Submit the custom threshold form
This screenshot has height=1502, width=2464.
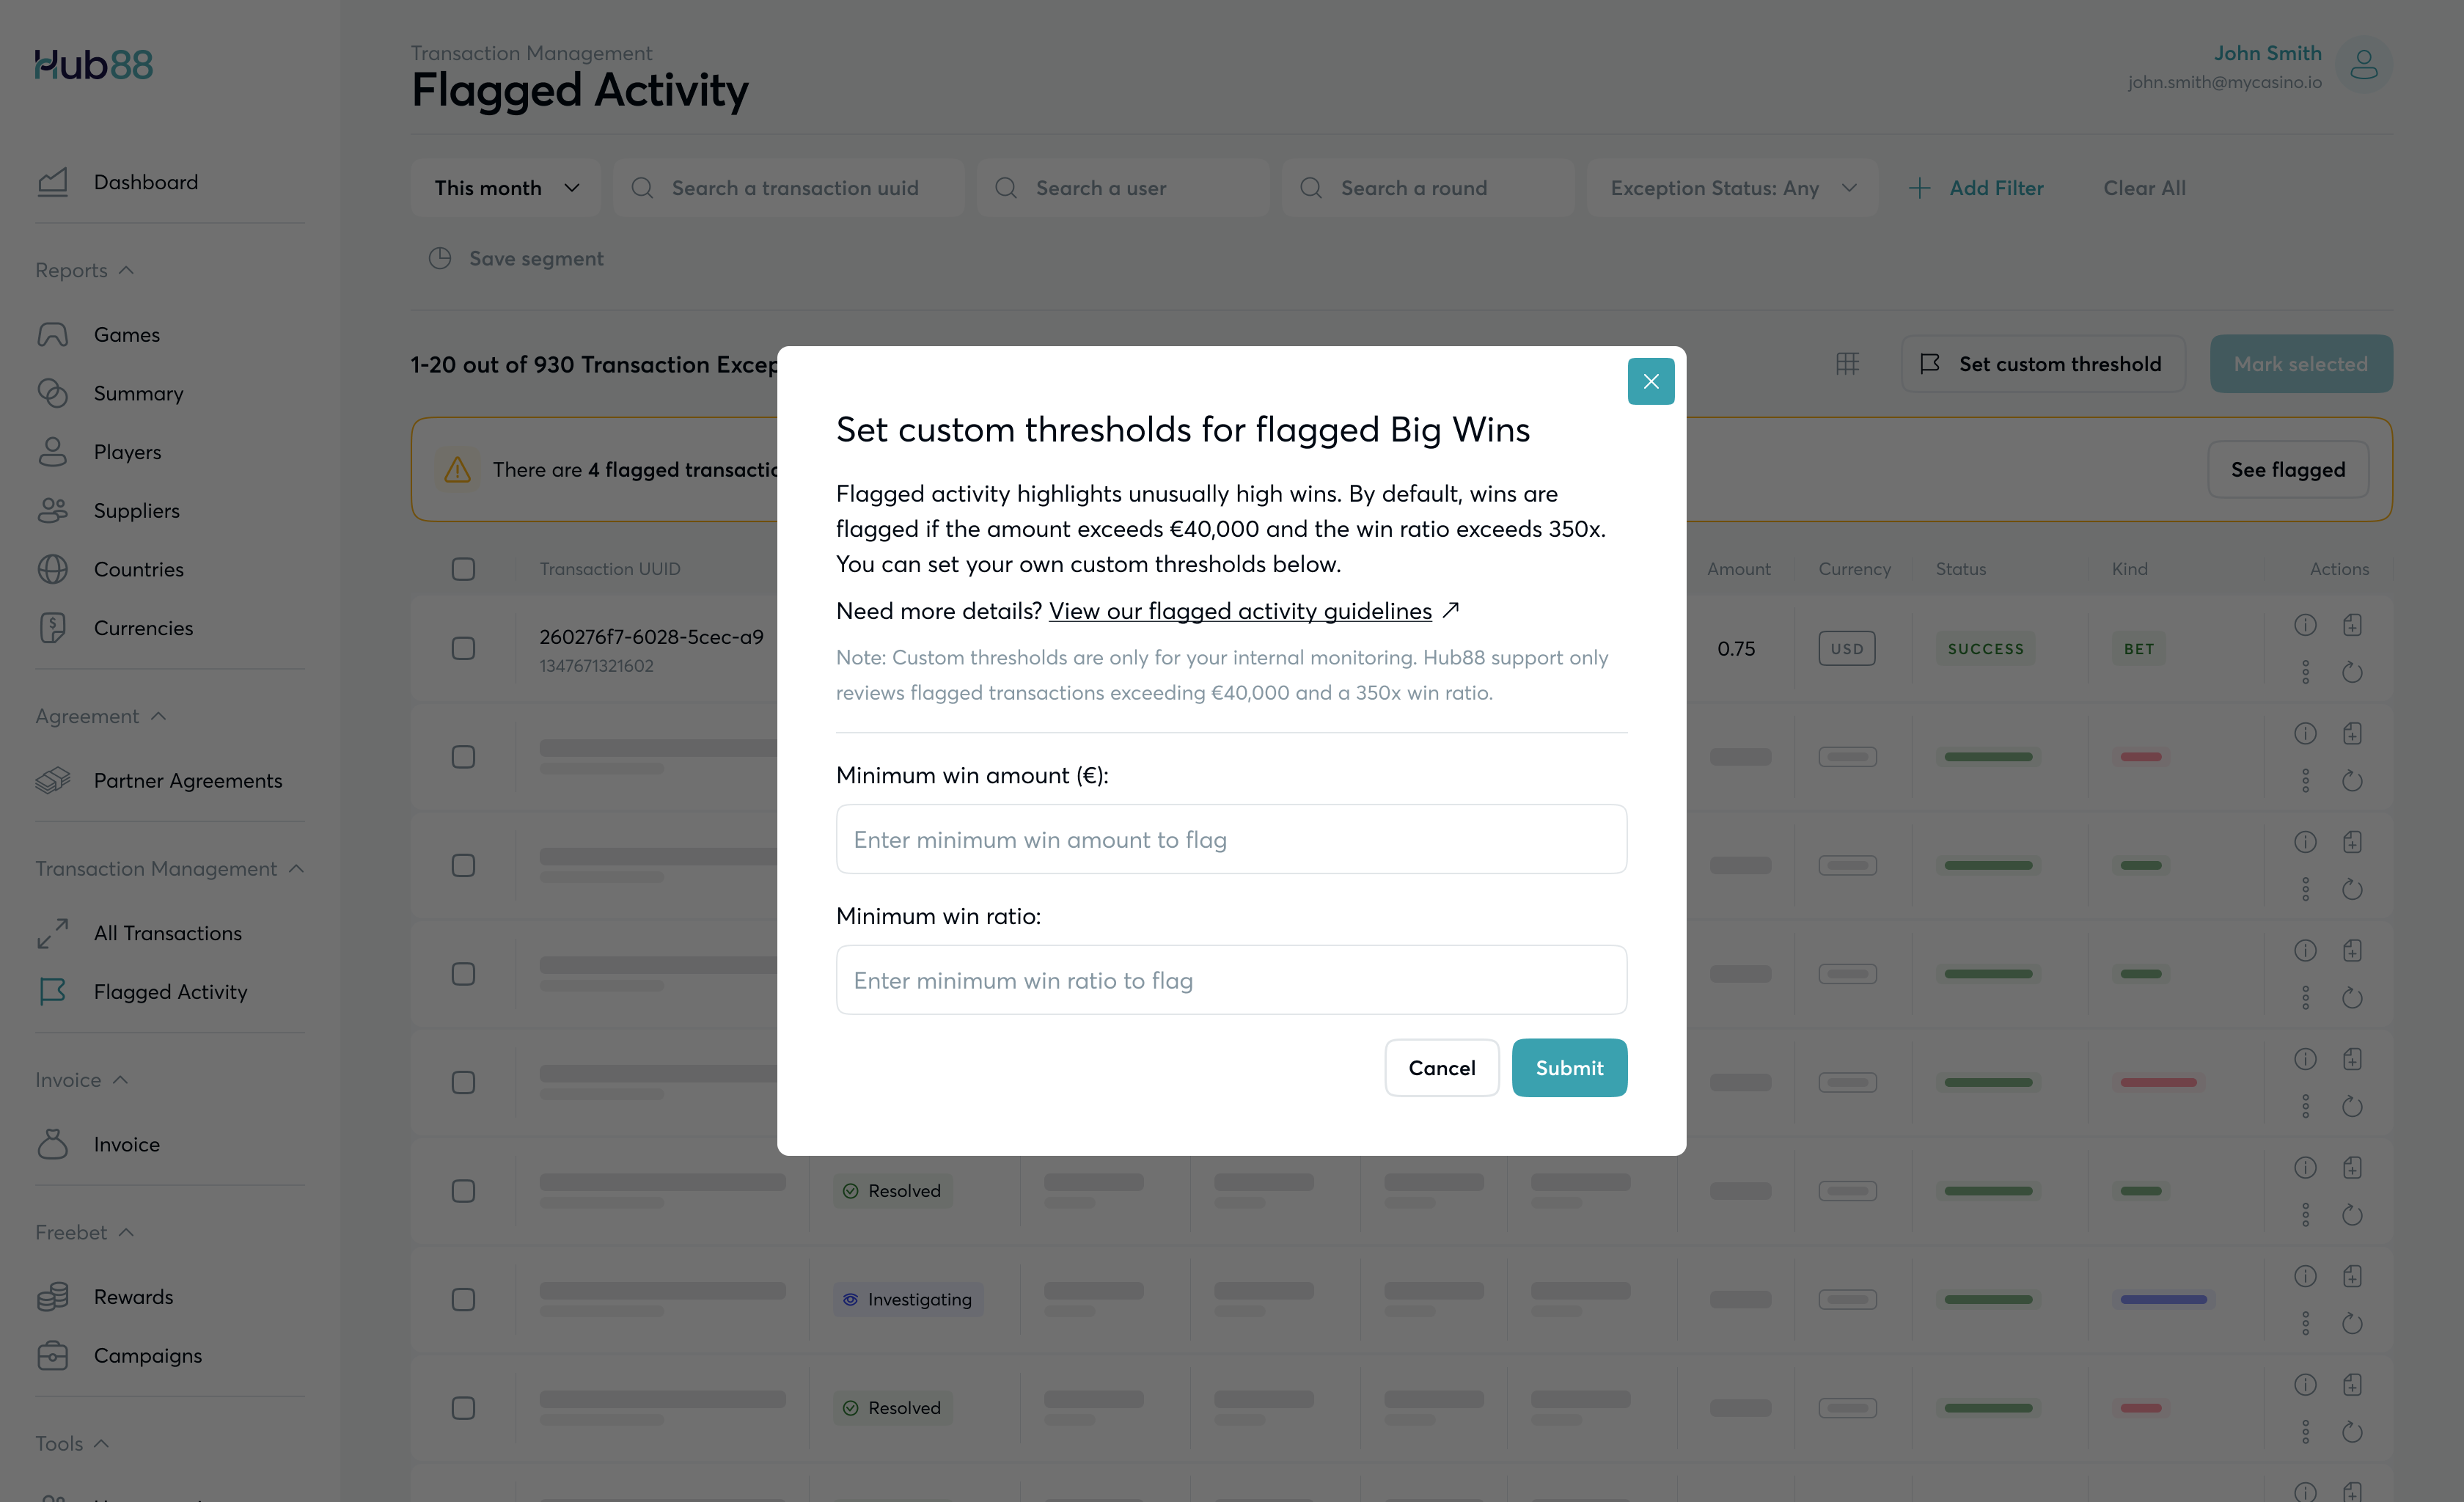click(1568, 1068)
